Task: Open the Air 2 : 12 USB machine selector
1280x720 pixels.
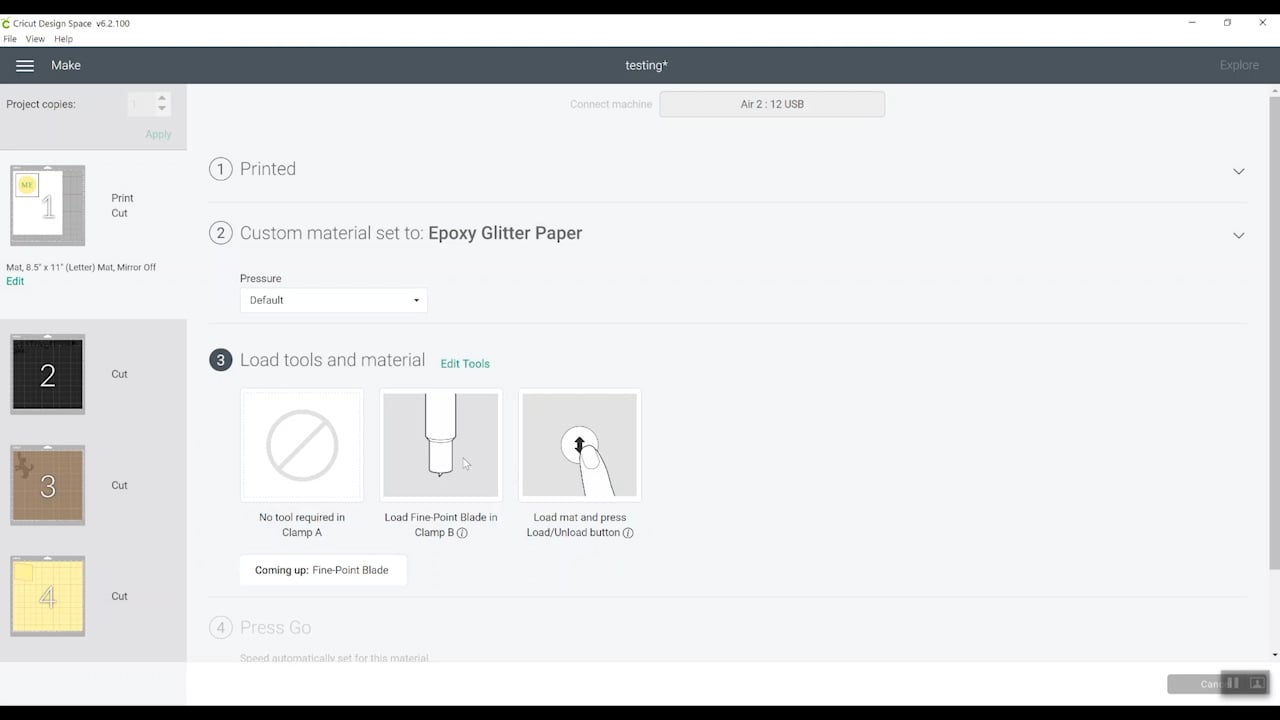Action: click(x=772, y=104)
